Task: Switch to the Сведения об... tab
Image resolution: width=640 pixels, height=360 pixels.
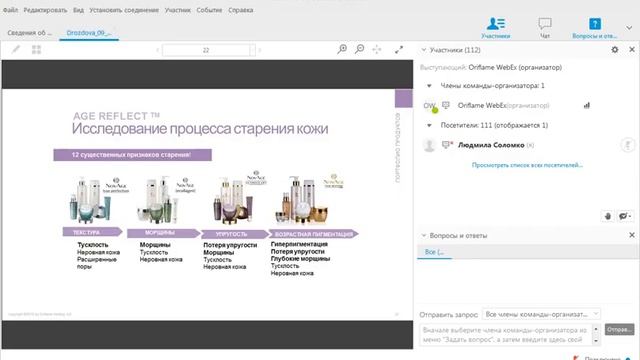Action: tap(29, 33)
